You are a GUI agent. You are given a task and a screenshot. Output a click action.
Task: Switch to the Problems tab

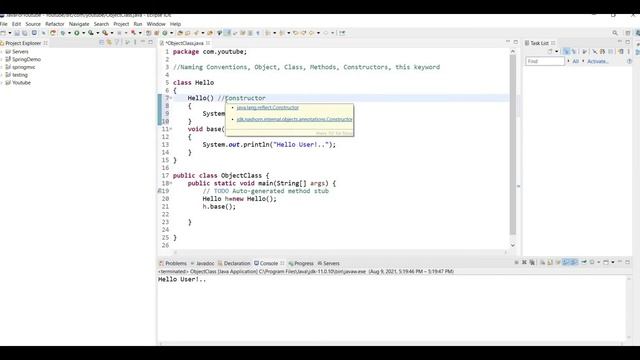pyautogui.click(x=173, y=263)
